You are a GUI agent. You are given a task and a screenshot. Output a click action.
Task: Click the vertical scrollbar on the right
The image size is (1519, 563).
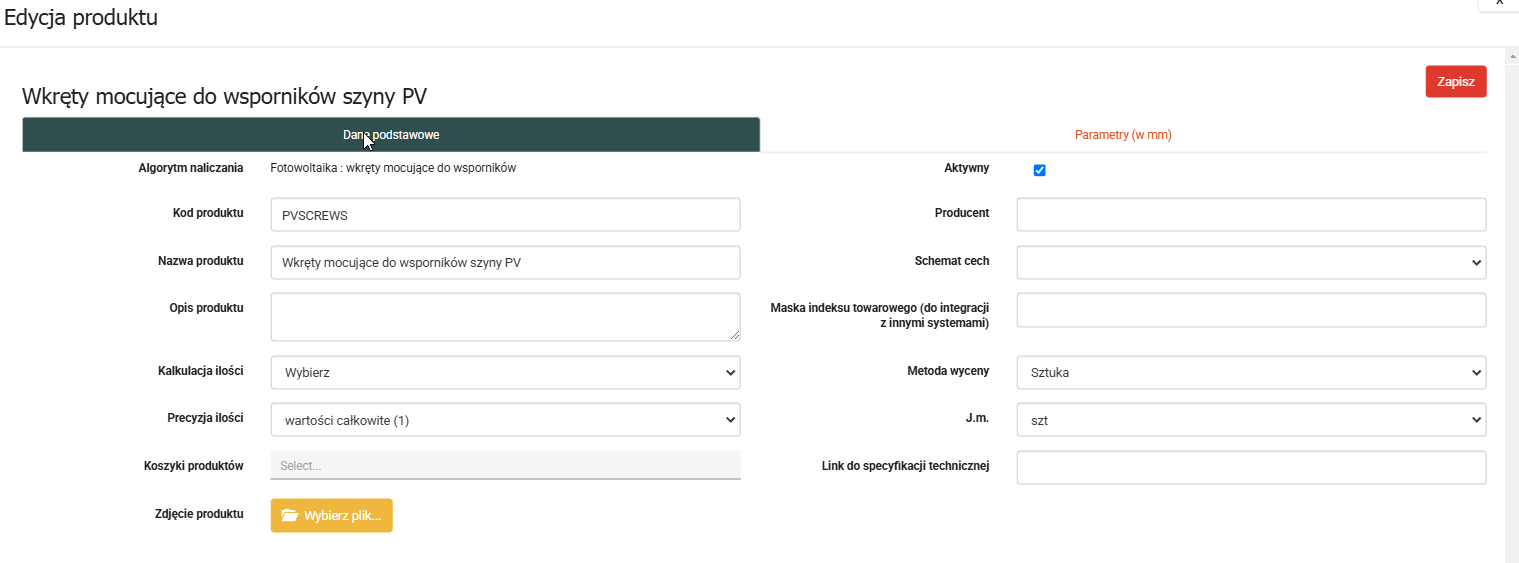(1511, 300)
